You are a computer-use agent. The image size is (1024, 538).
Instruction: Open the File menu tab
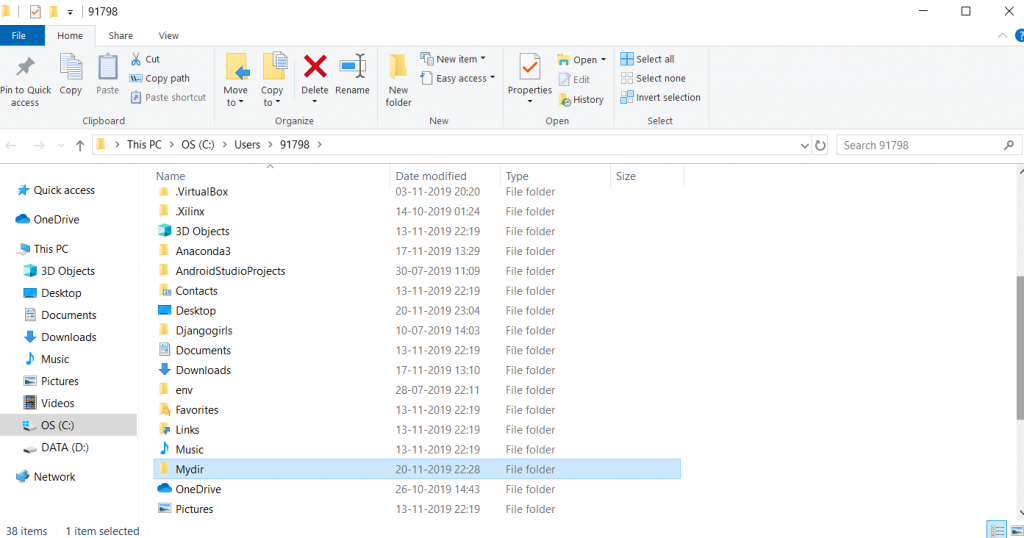[x=18, y=35]
